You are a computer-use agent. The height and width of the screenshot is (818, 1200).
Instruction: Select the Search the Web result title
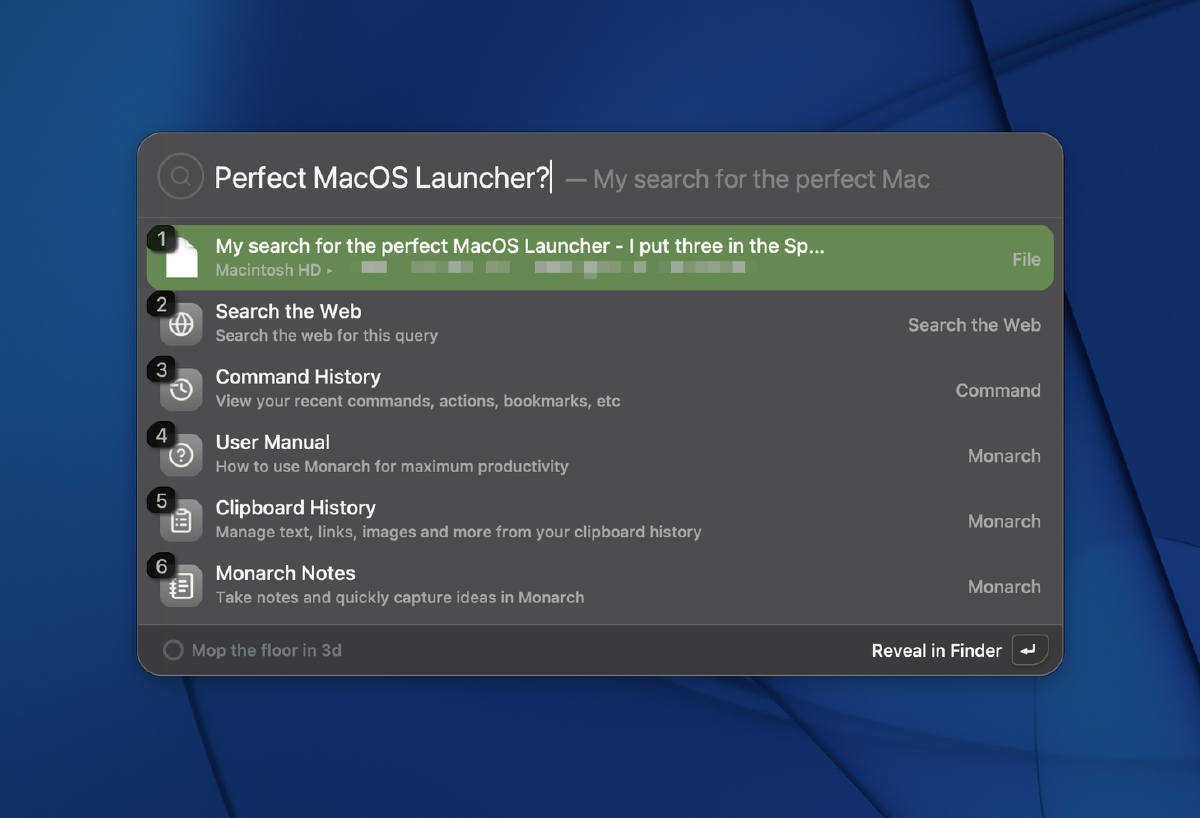pyautogui.click(x=288, y=312)
